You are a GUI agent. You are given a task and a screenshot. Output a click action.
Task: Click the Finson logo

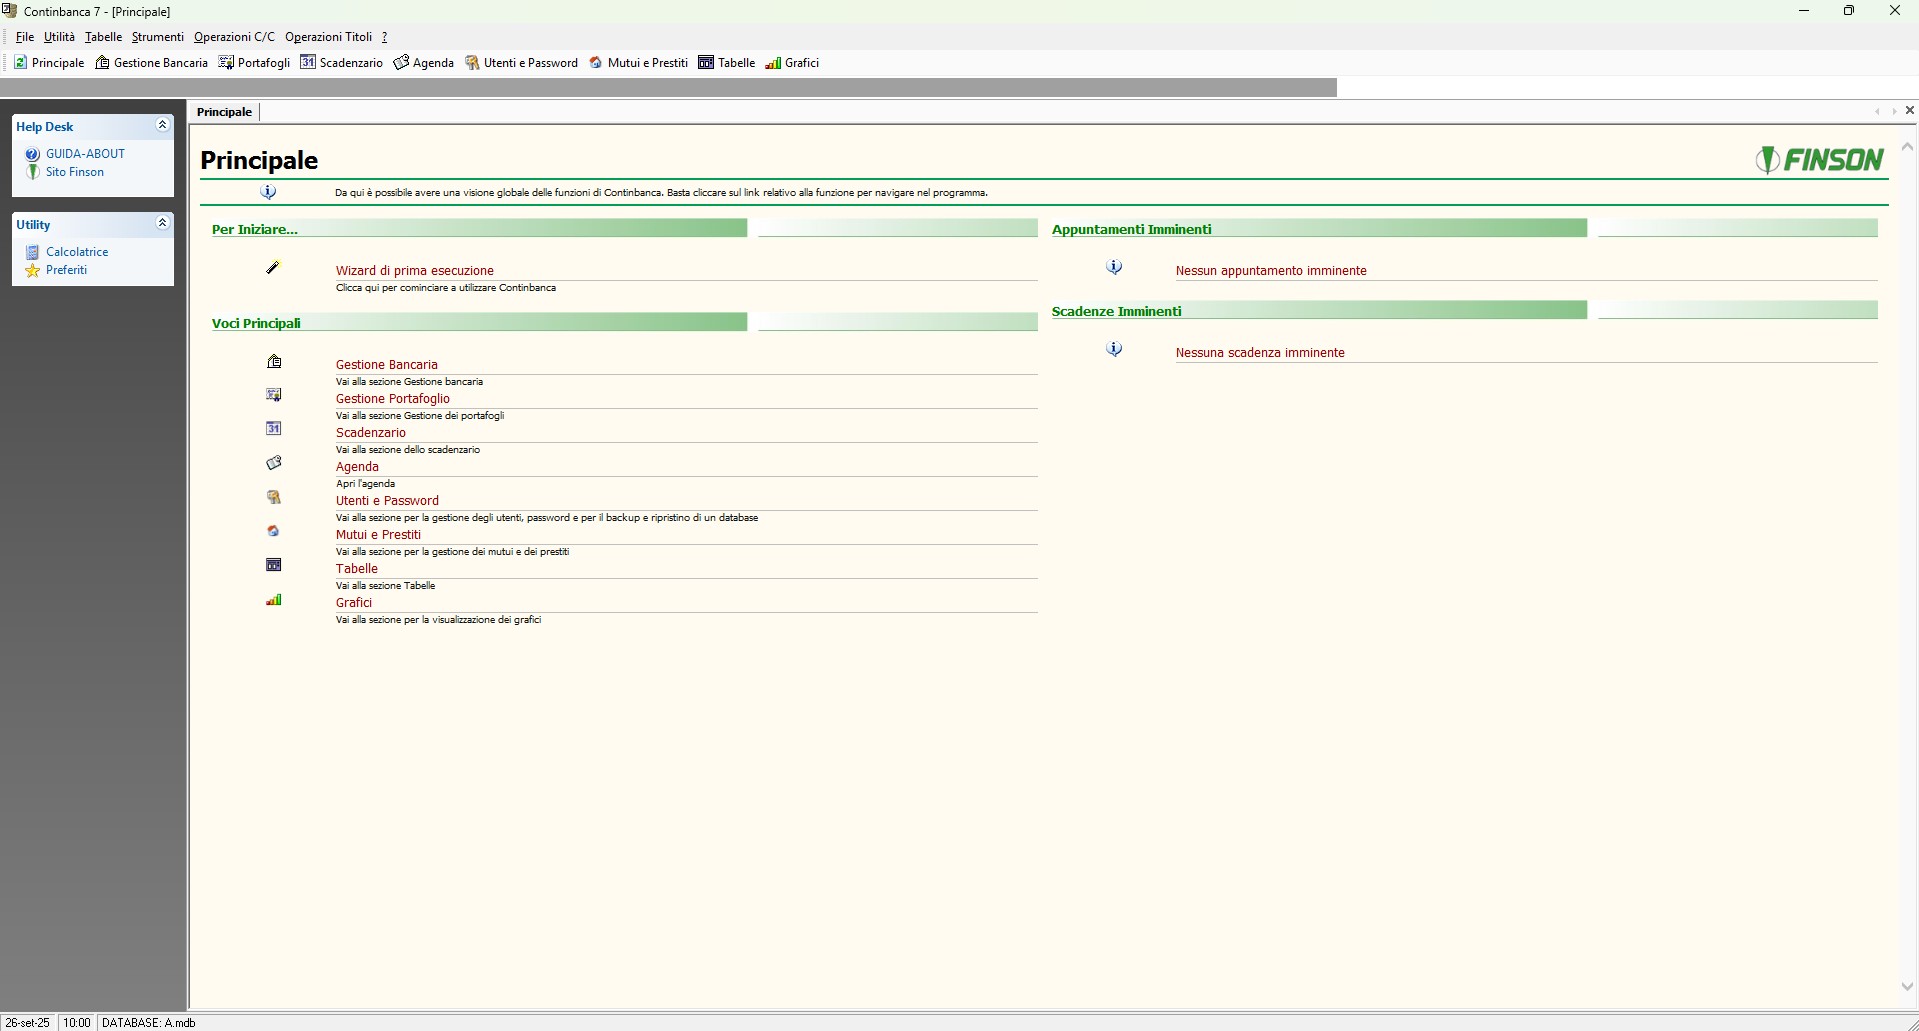click(x=1820, y=160)
